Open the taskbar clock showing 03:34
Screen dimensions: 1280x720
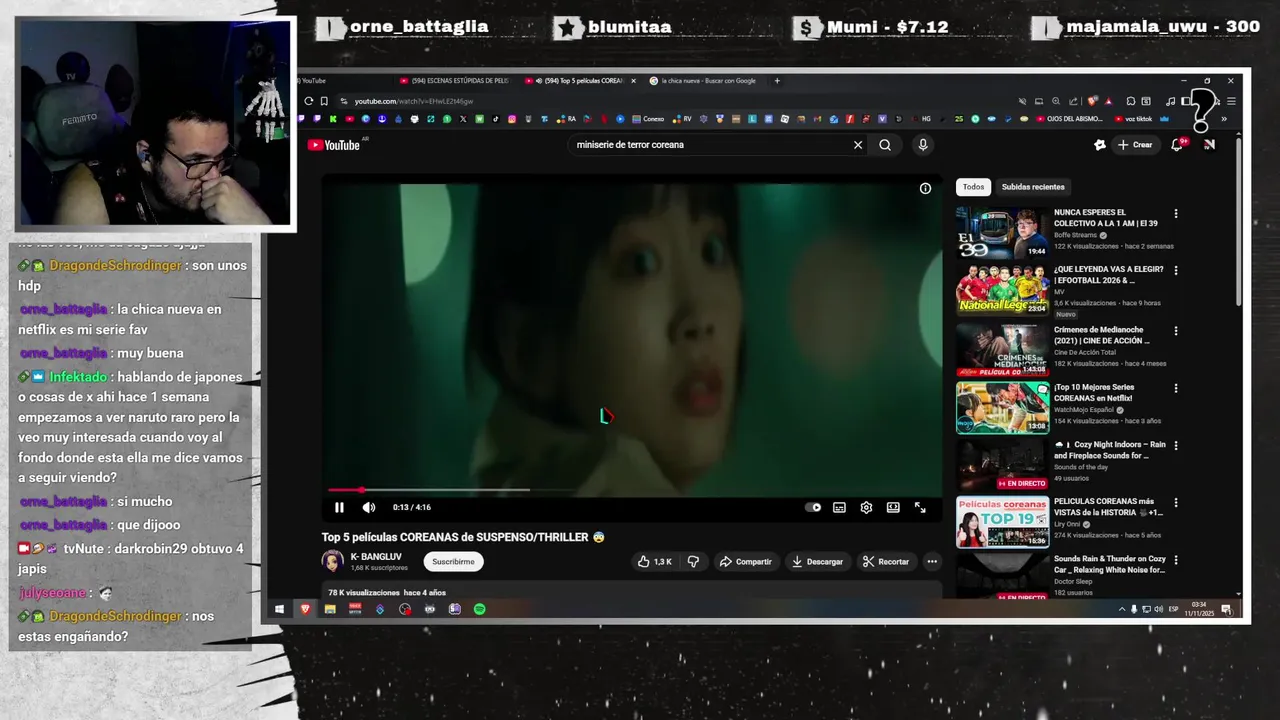pos(1199,609)
